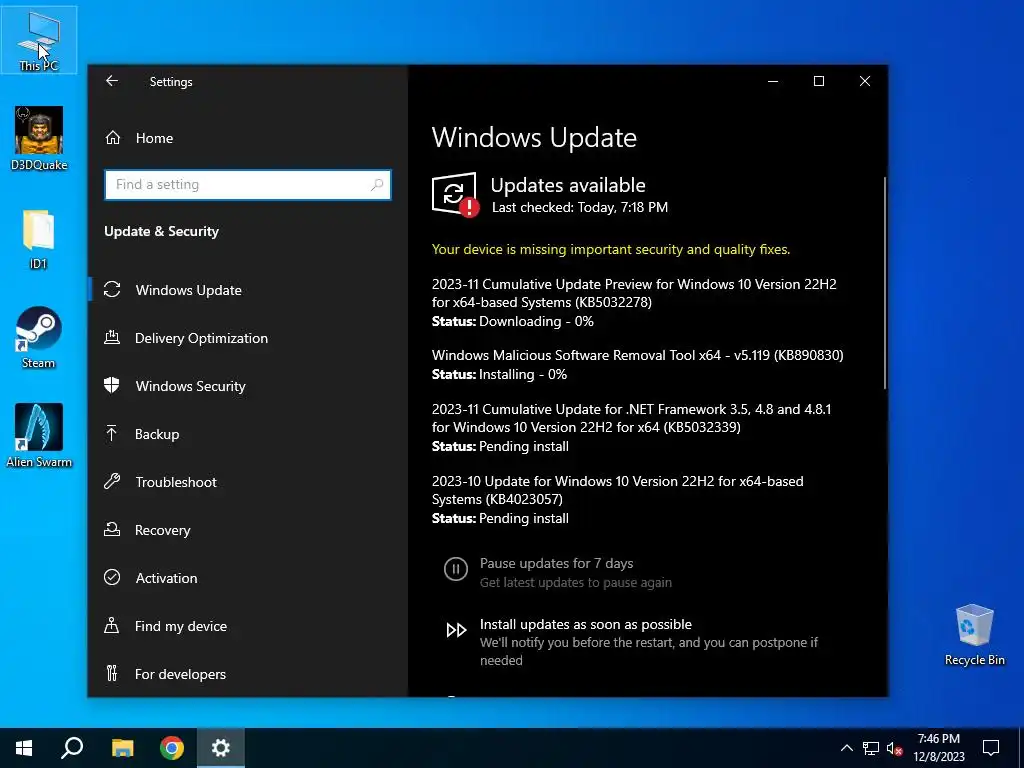
Task: Click the missing important security fixes message
Action: tap(611, 249)
